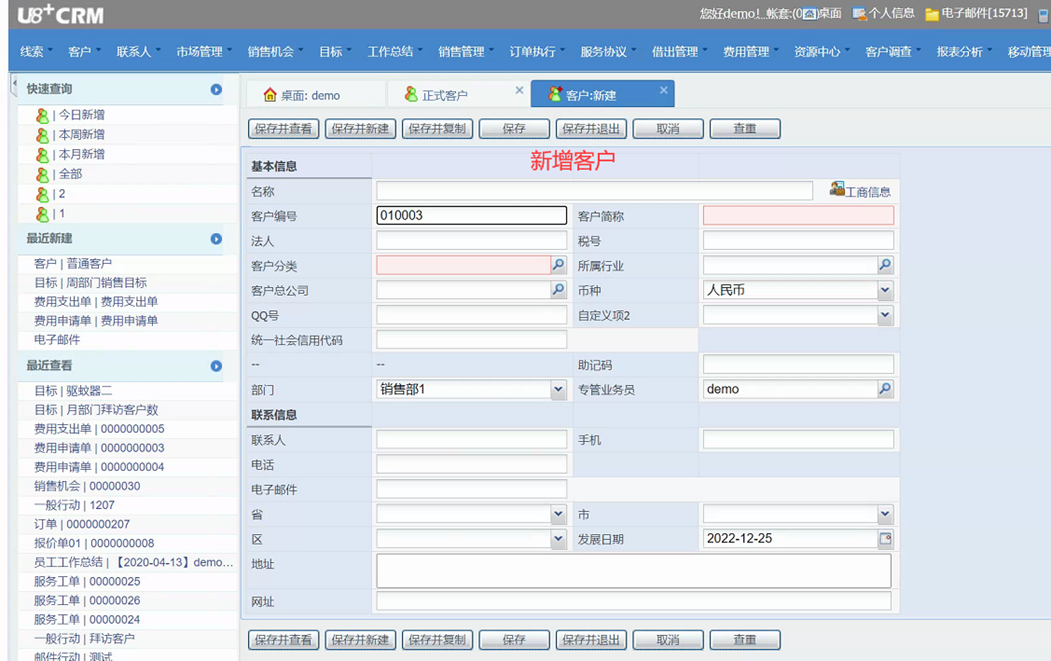Open the 区 dropdown
Screen dimensions: 1051x661
pyautogui.click(x=558, y=539)
